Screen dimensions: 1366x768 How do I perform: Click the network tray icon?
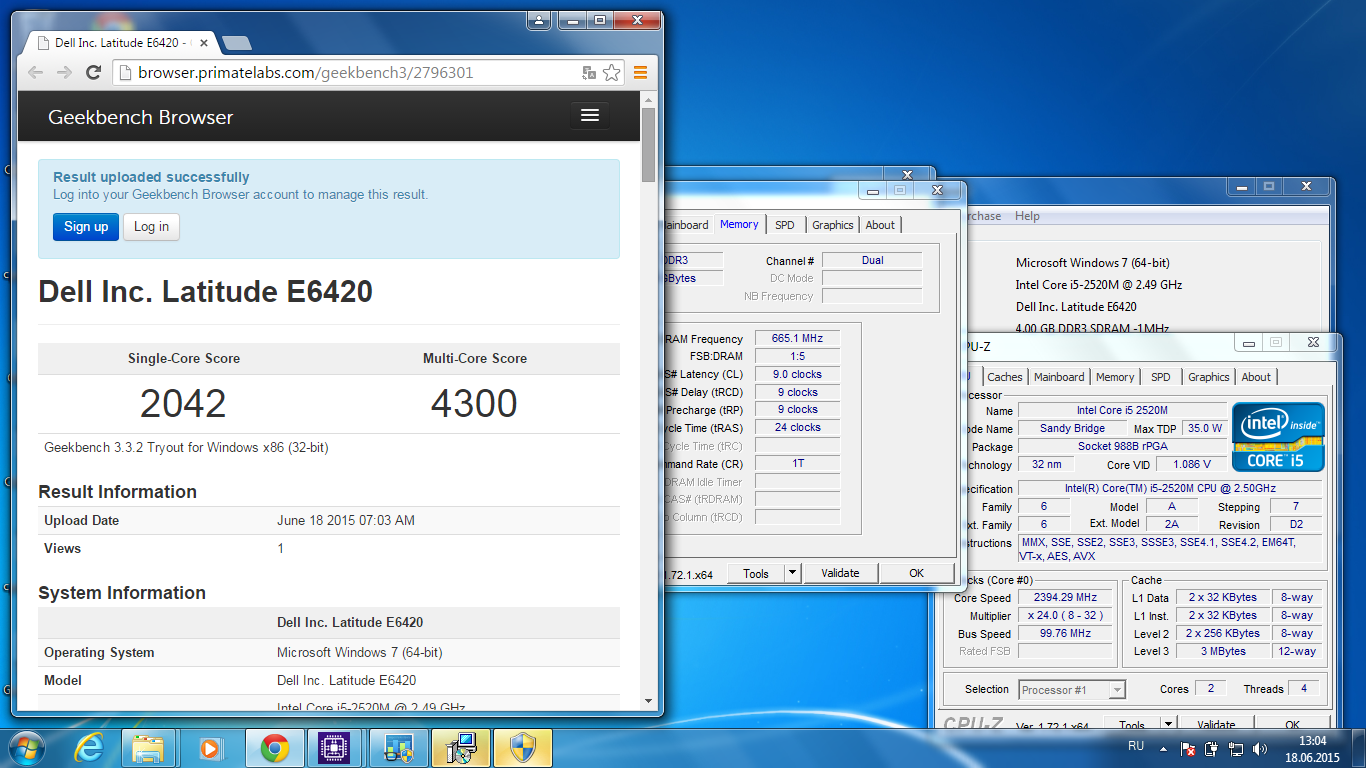(x=1236, y=748)
